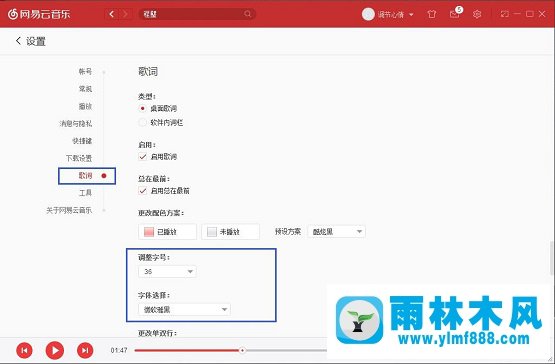
Task: Open the 微软雅黑 font dropdown
Action: pos(184,309)
